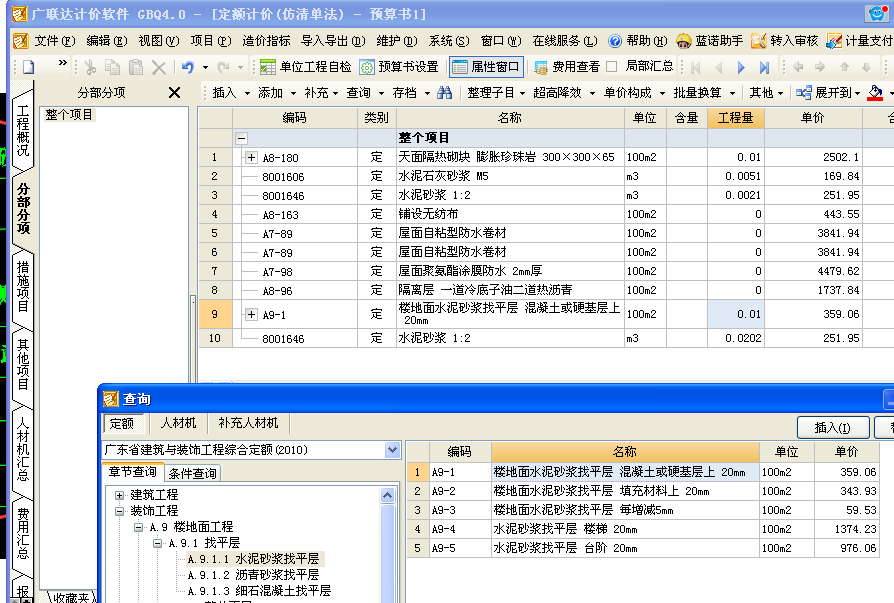Click the New document toolbar icon
The height and width of the screenshot is (603, 894).
[x=28, y=67]
